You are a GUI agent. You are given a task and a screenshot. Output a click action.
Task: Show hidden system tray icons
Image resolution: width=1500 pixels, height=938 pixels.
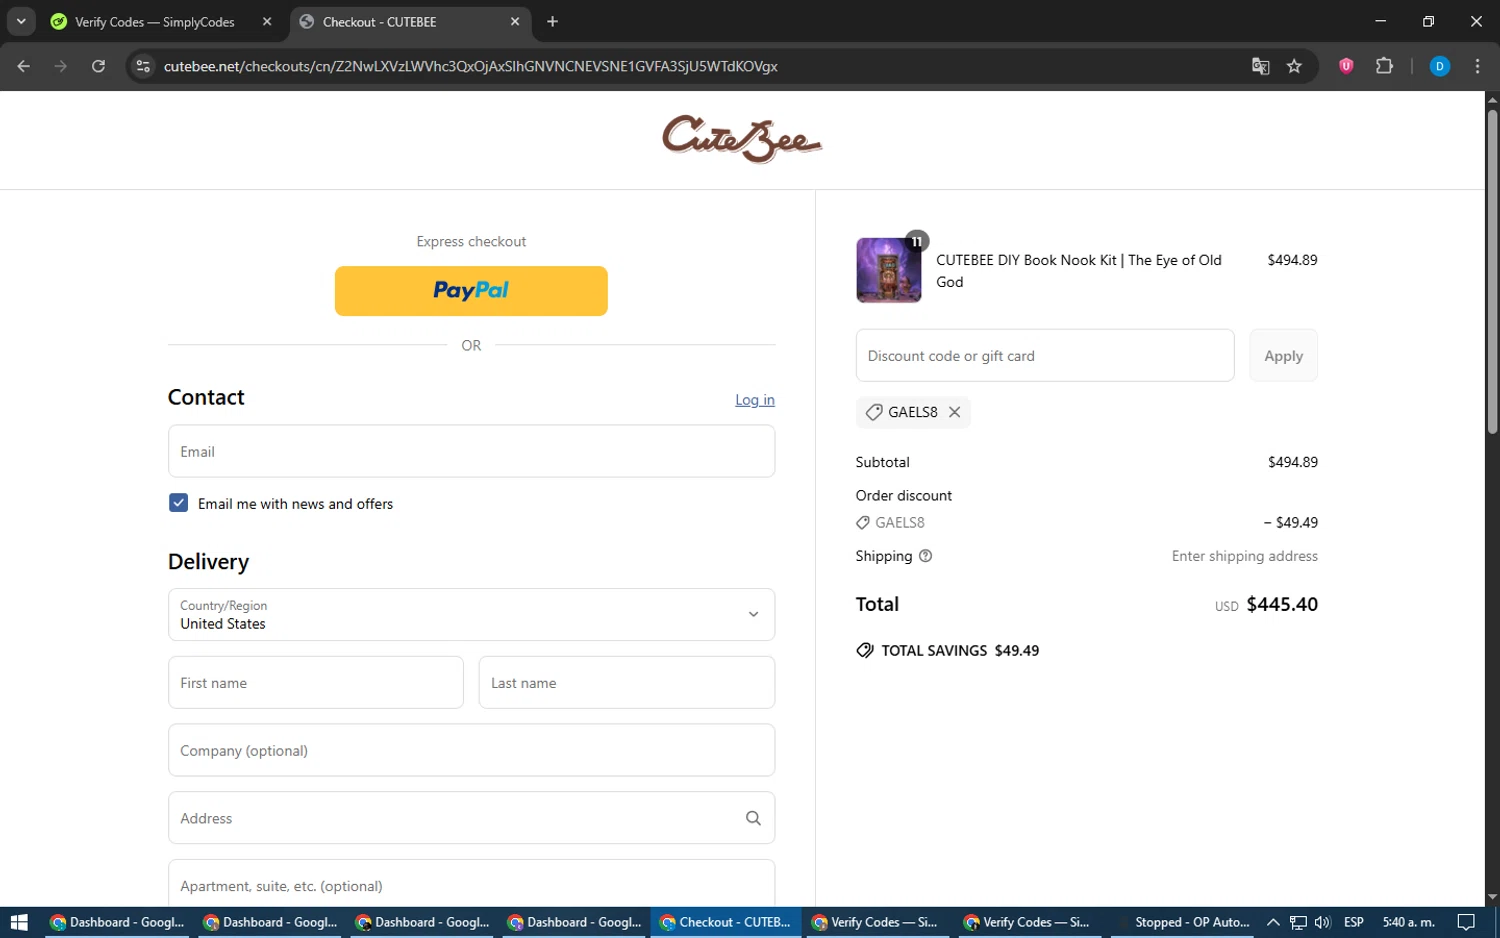point(1273,922)
